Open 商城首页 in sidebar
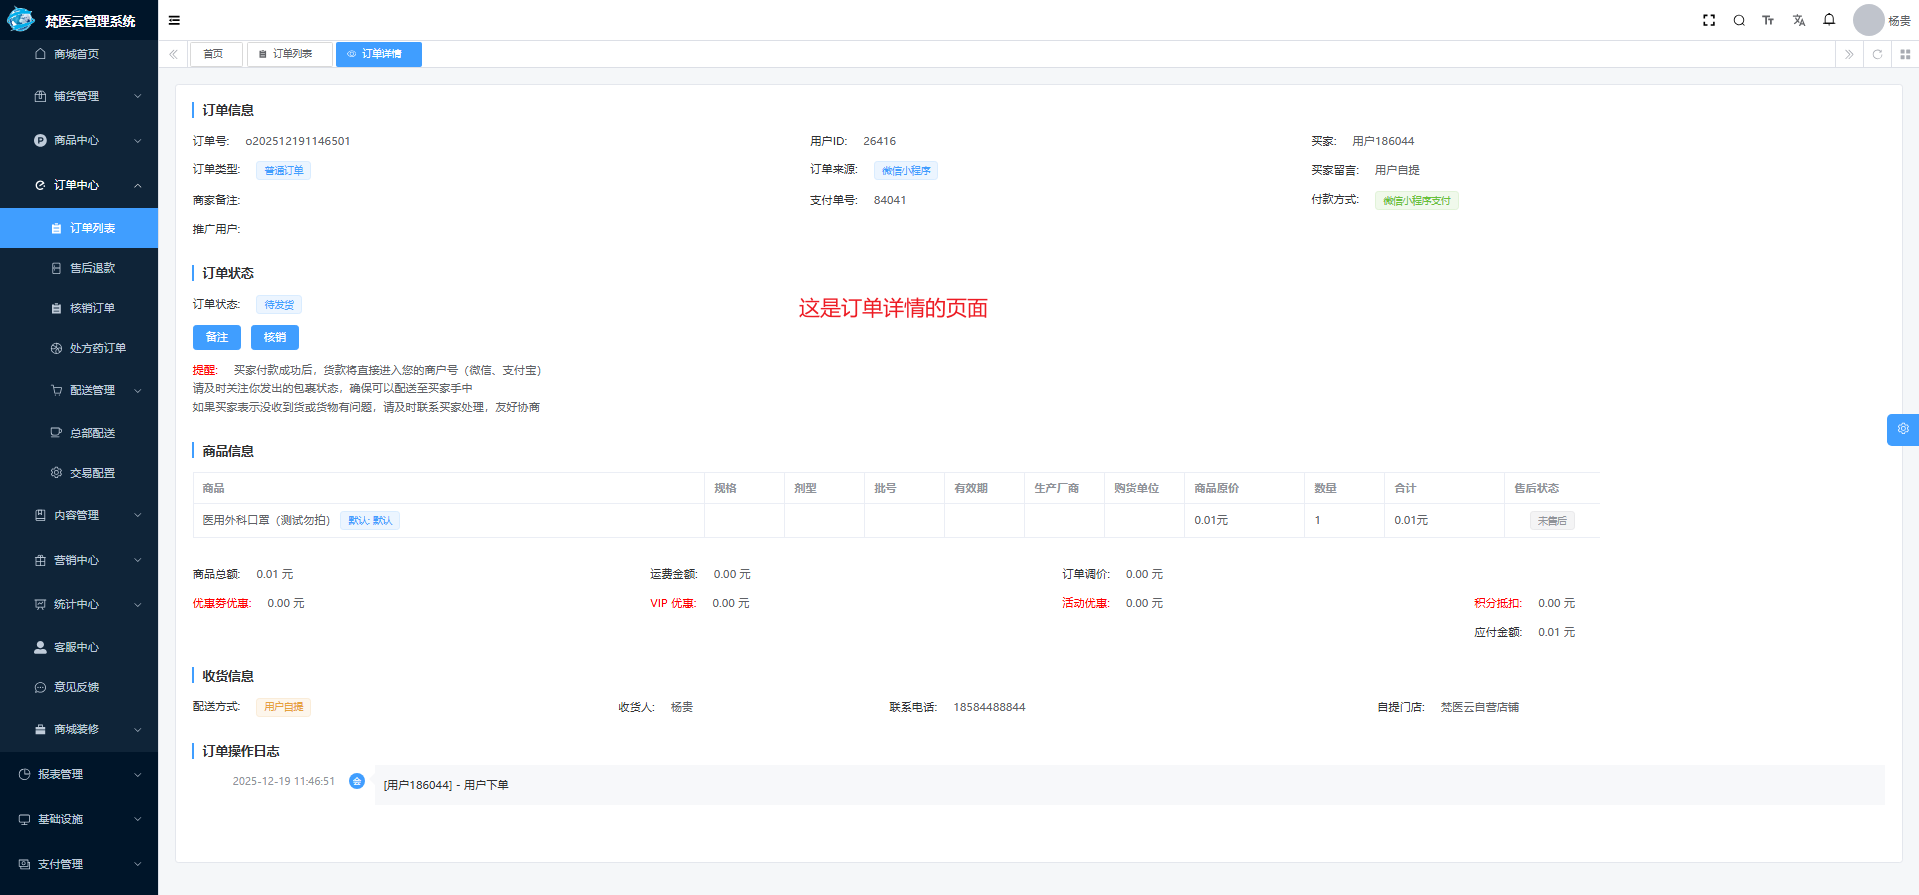This screenshot has height=895, width=1919. (x=79, y=54)
